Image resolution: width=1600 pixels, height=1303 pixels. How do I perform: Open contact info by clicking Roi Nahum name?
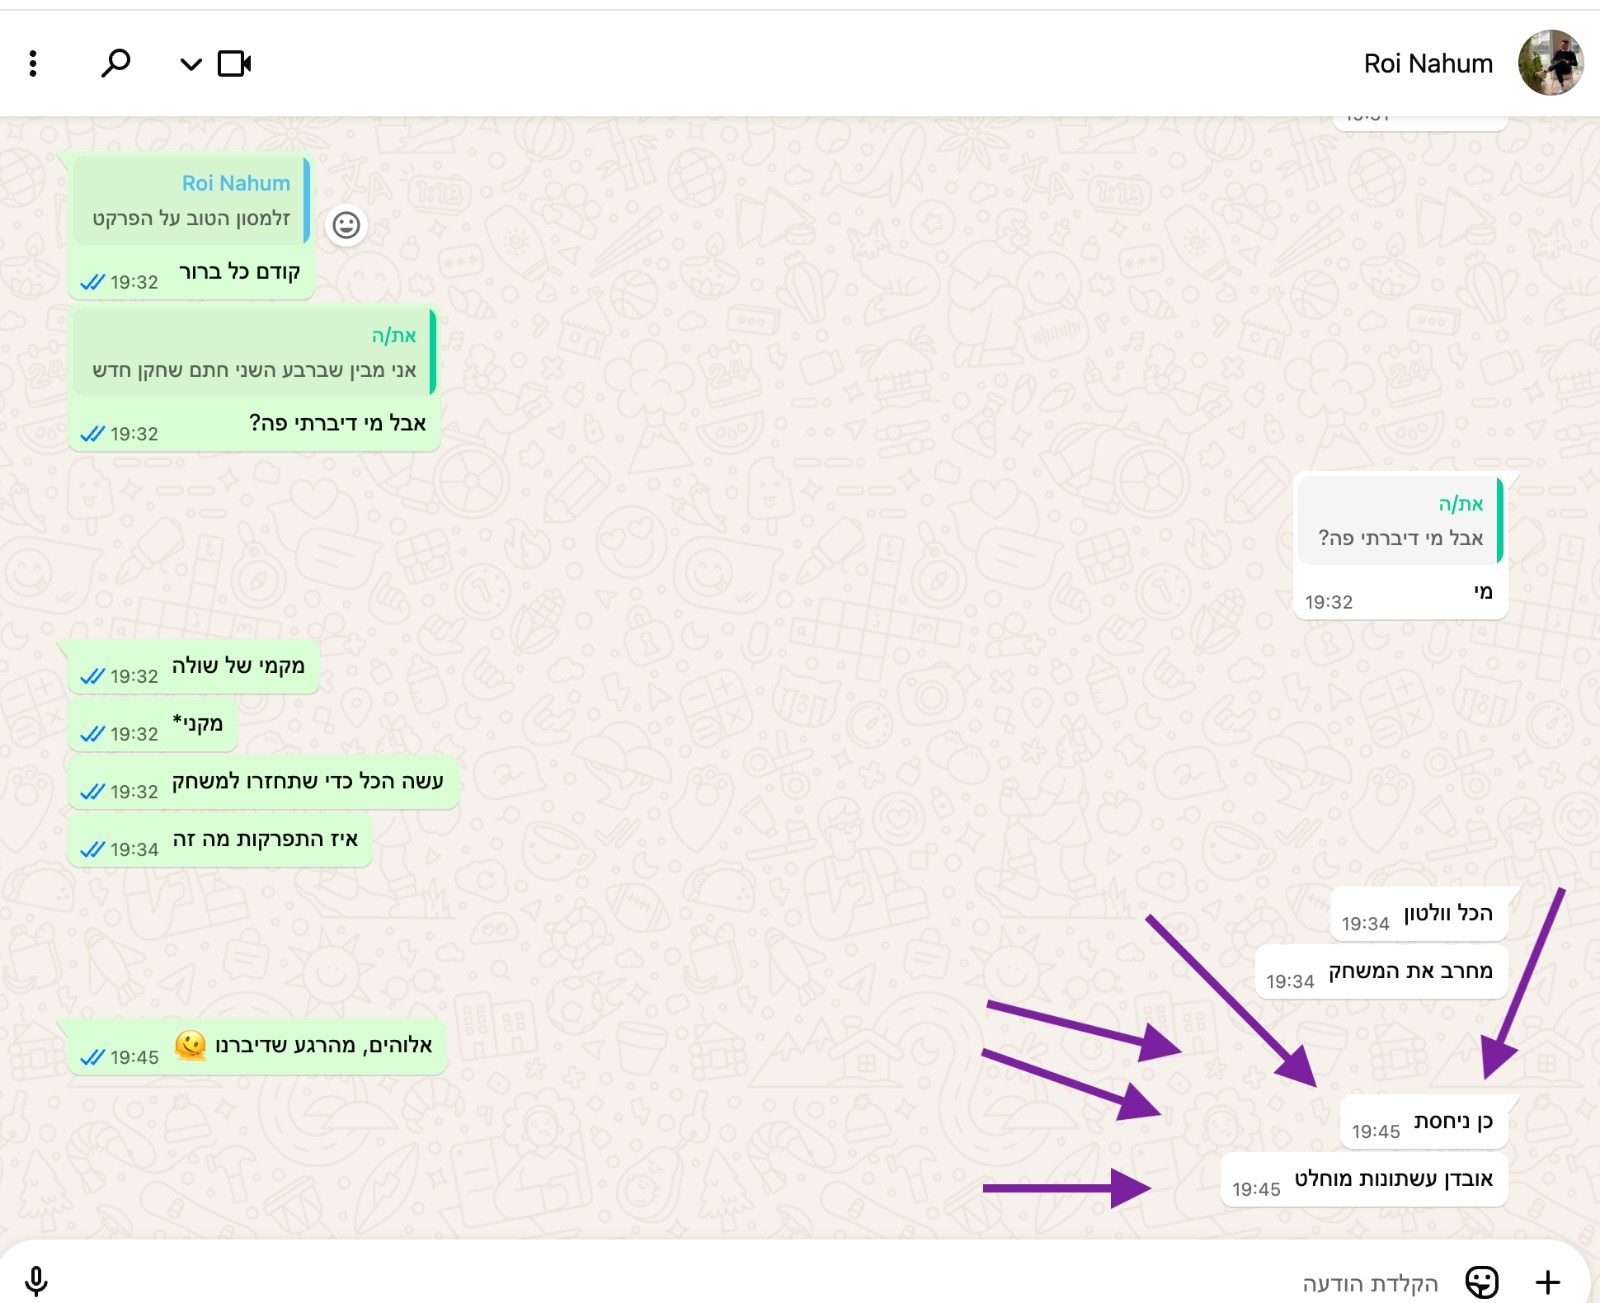click(x=1428, y=64)
